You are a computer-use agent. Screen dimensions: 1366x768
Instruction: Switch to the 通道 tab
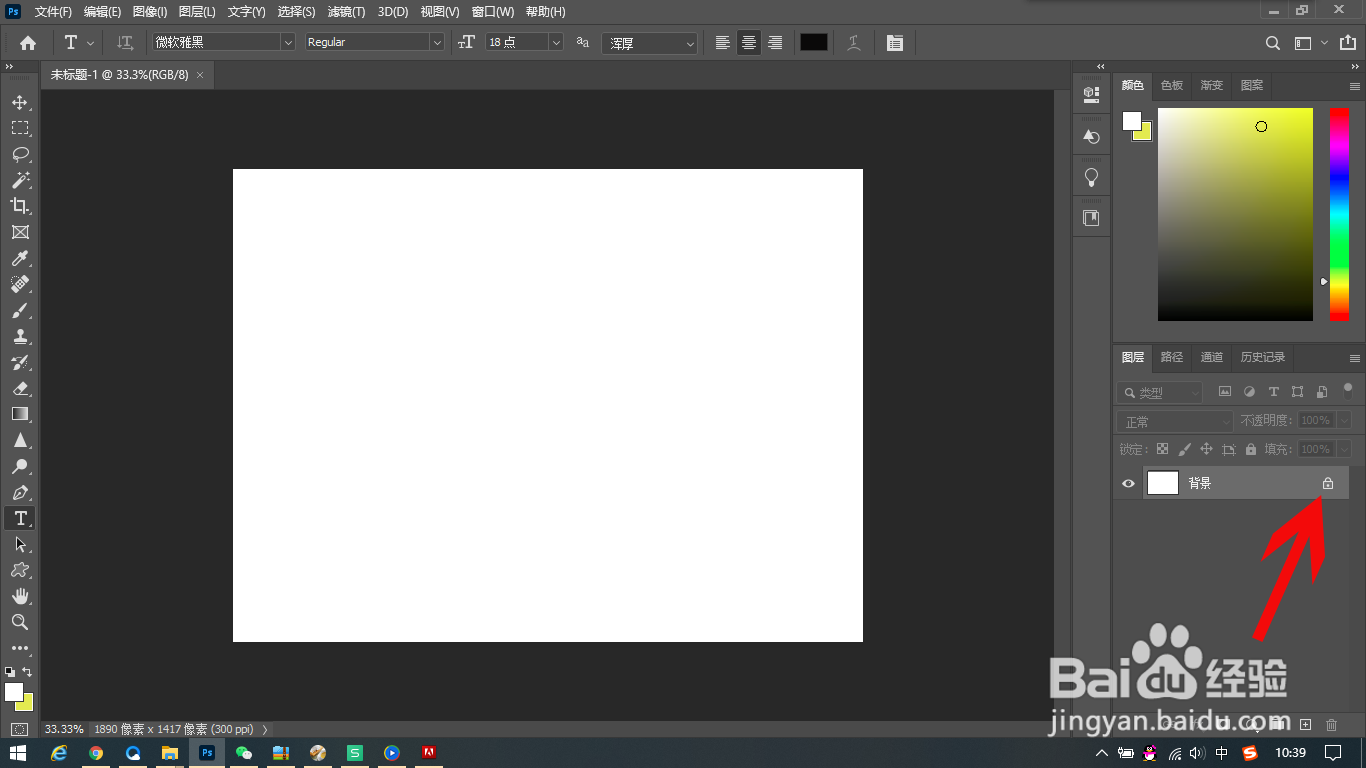[1212, 357]
